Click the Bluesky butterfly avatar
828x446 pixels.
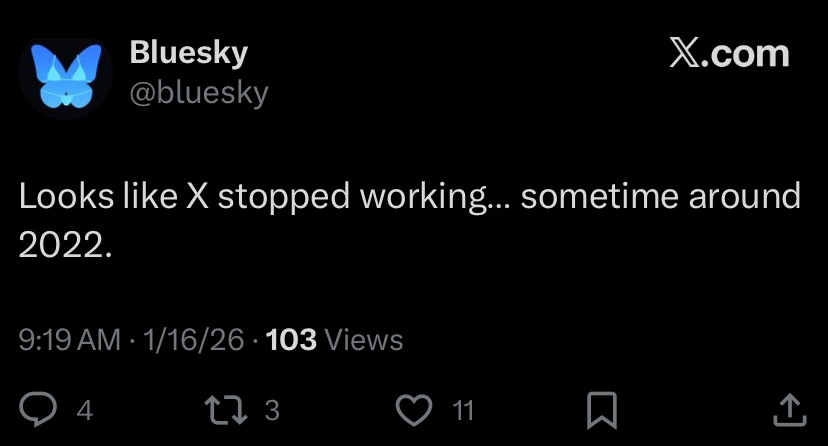(x=66, y=76)
